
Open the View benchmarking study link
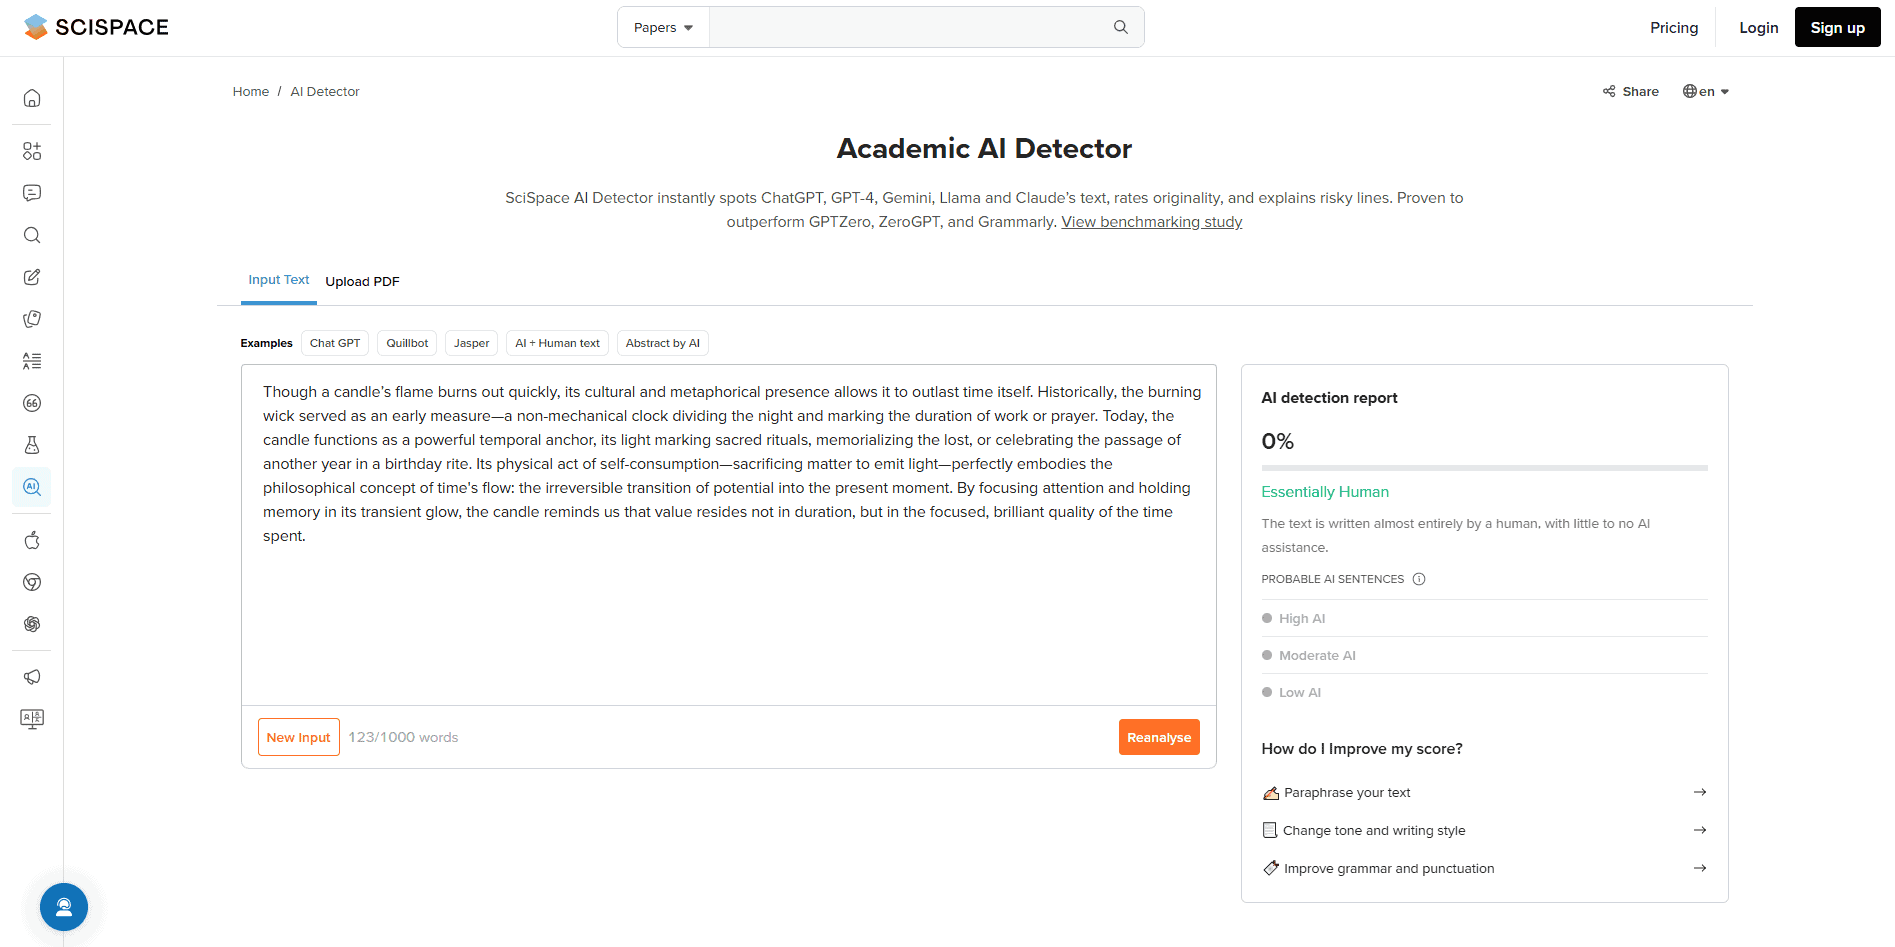[x=1151, y=222]
